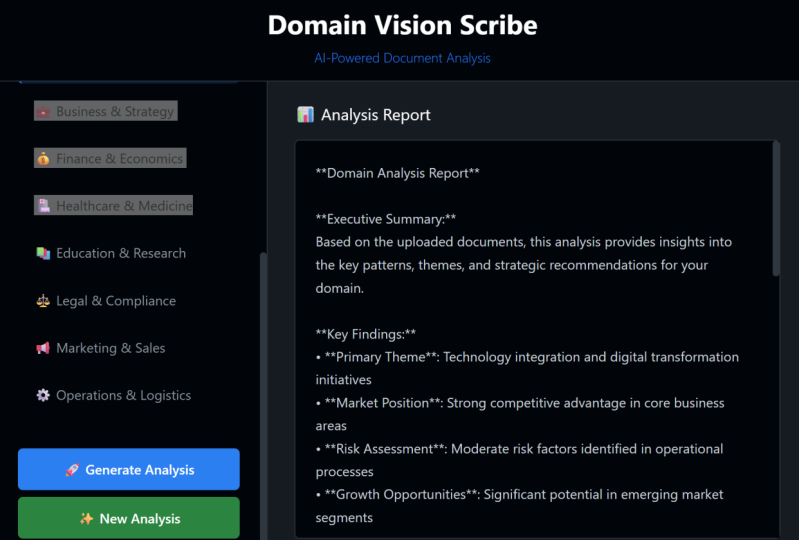Select the Marketing & Sales domain
Viewport: 799px width, 540px height.
pyautogui.click(x=101, y=348)
